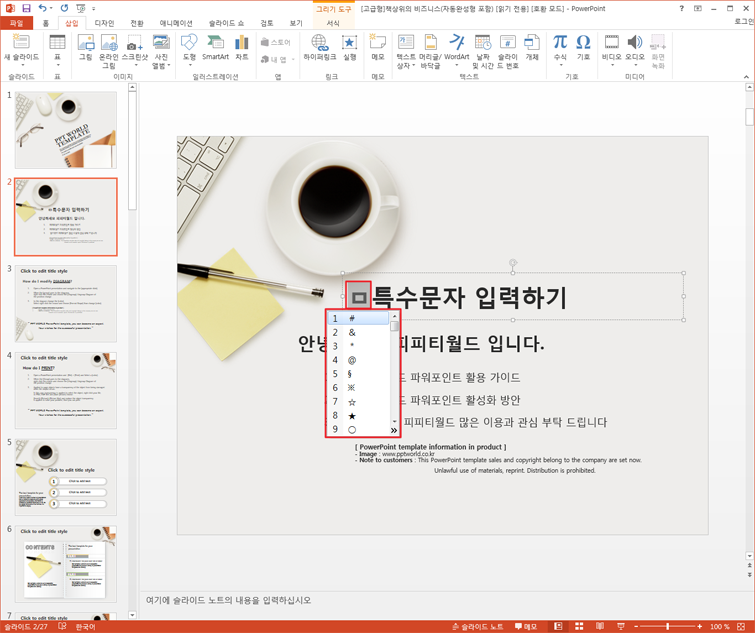Click the Hyperlink (하이퍼링크) icon
The height and width of the screenshot is (633, 755).
coord(320,42)
